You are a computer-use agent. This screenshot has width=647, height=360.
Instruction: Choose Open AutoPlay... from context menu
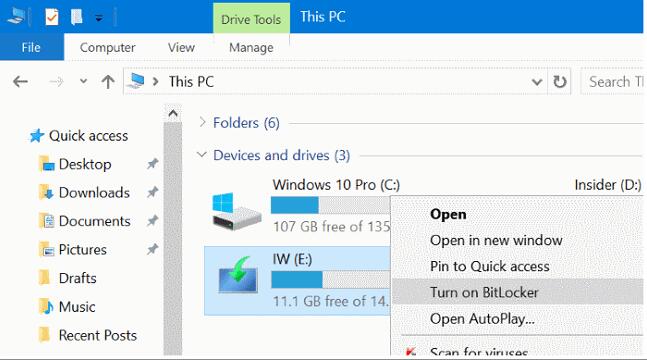pyautogui.click(x=482, y=318)
